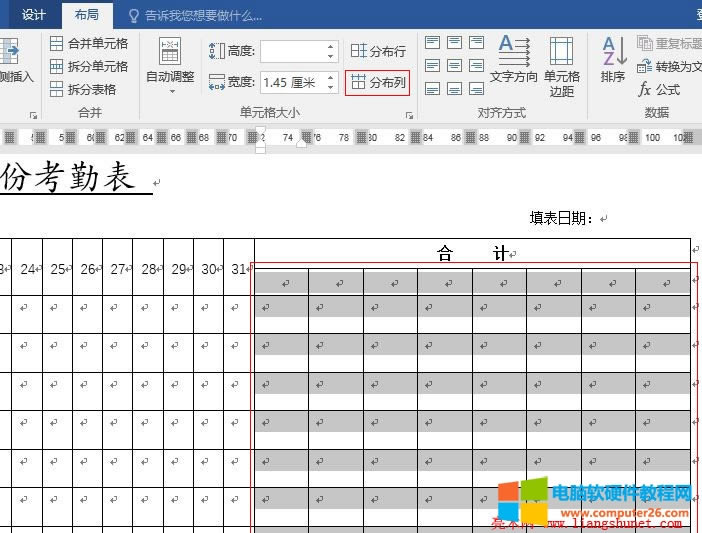Screen dimensions: 702x533
Task: Click the 高度 height icon
Action: coord(217,51)
